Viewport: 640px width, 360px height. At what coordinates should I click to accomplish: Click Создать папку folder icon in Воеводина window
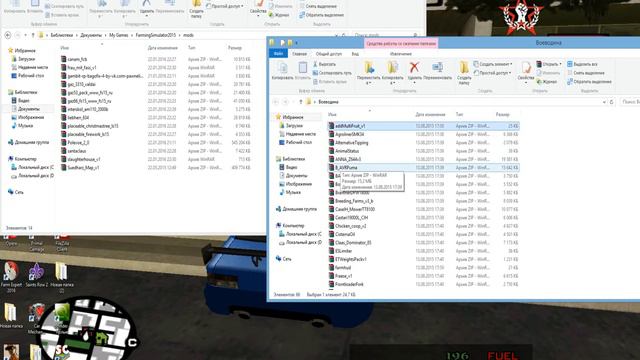click(464, 67)
